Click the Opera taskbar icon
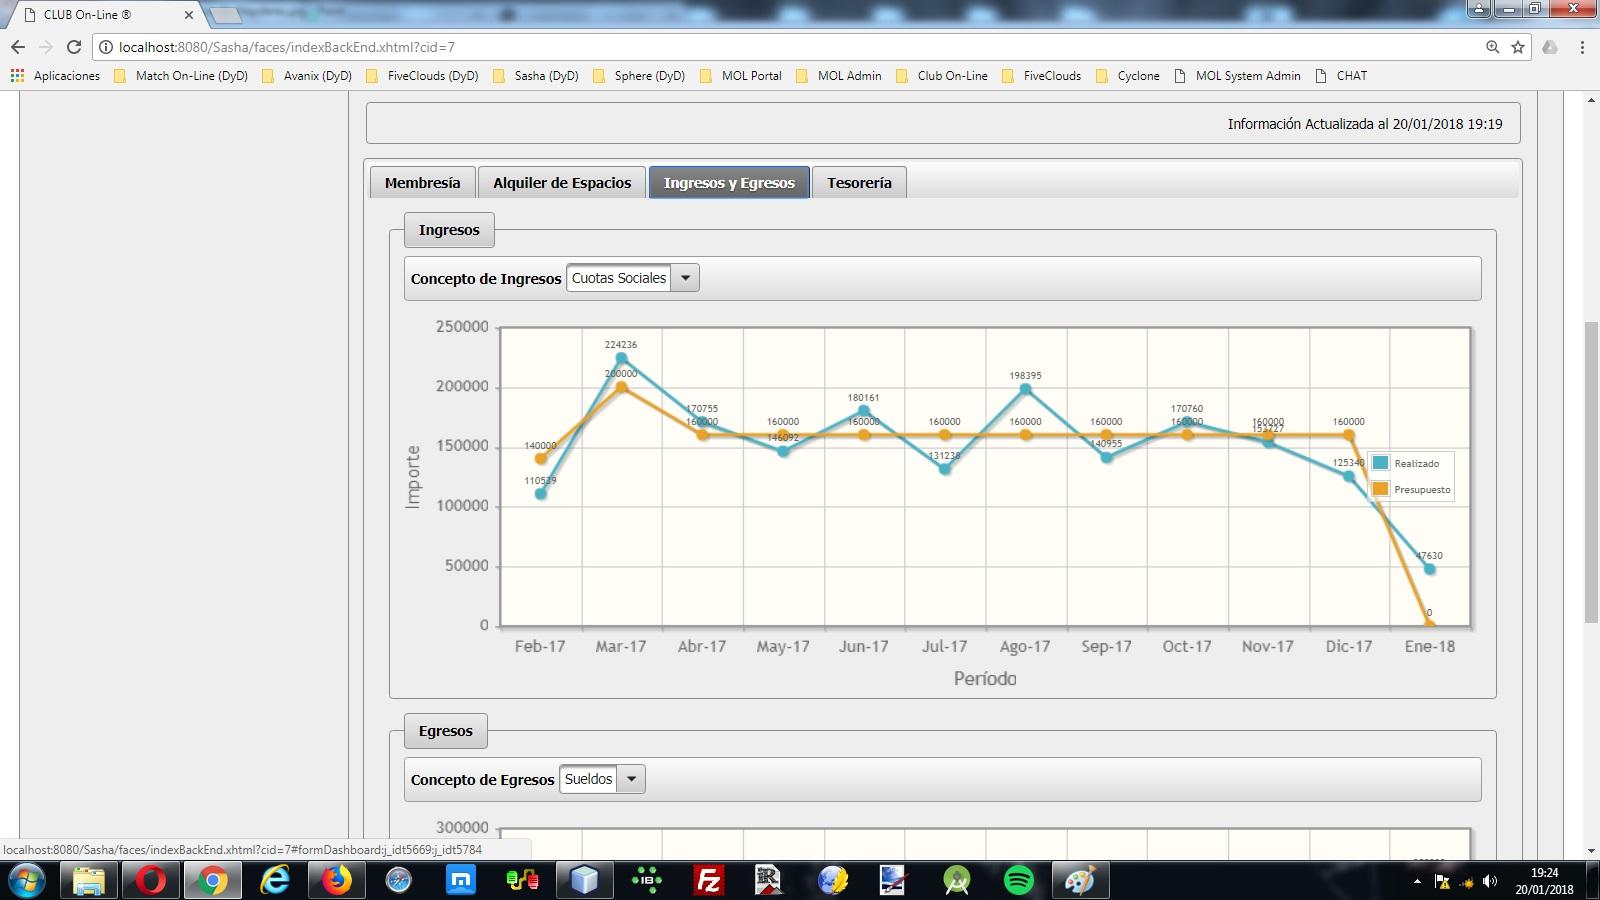1600x900 pixels. (150, 880)
